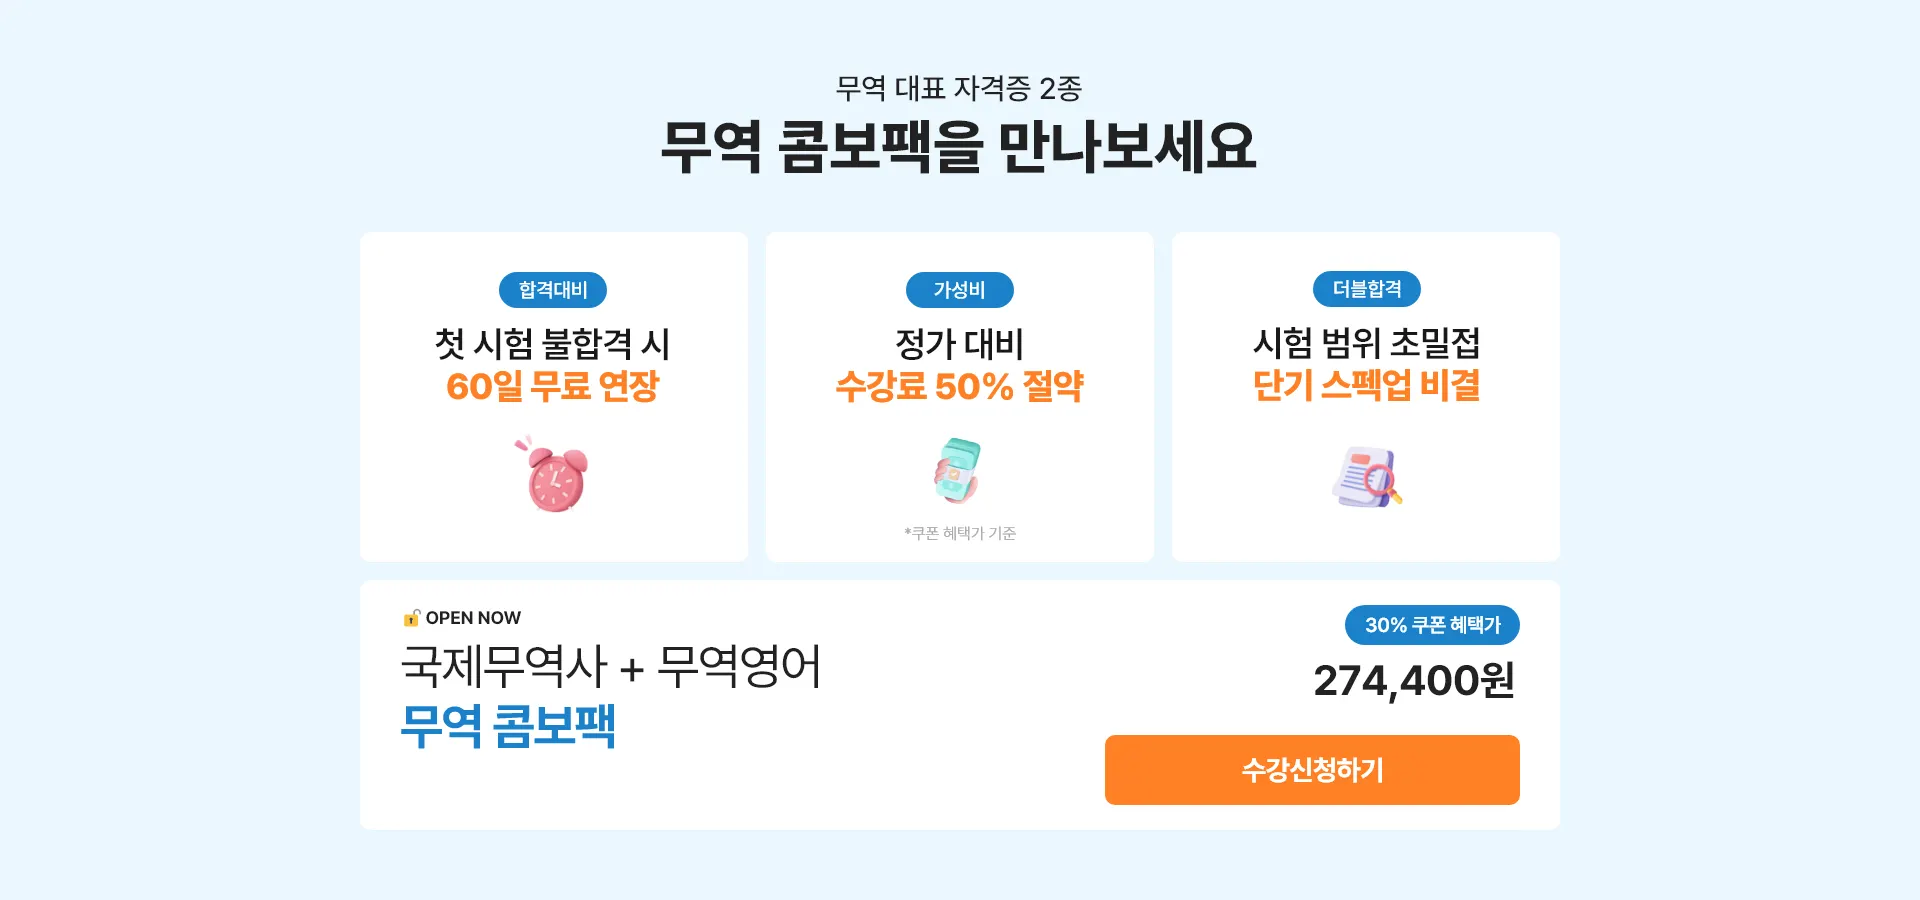Click the document magnifier search icon
Screen dimensions: 1920x900
[1367, 476]
